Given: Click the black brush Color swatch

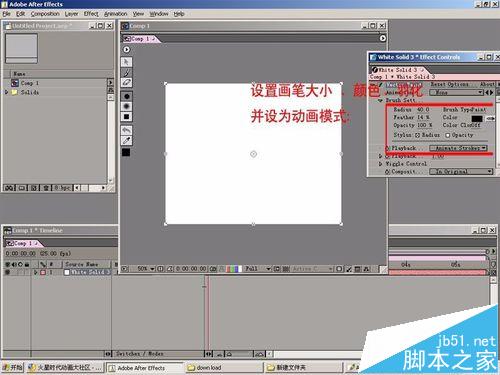Looking at the screenshot, I should point(477,118).
